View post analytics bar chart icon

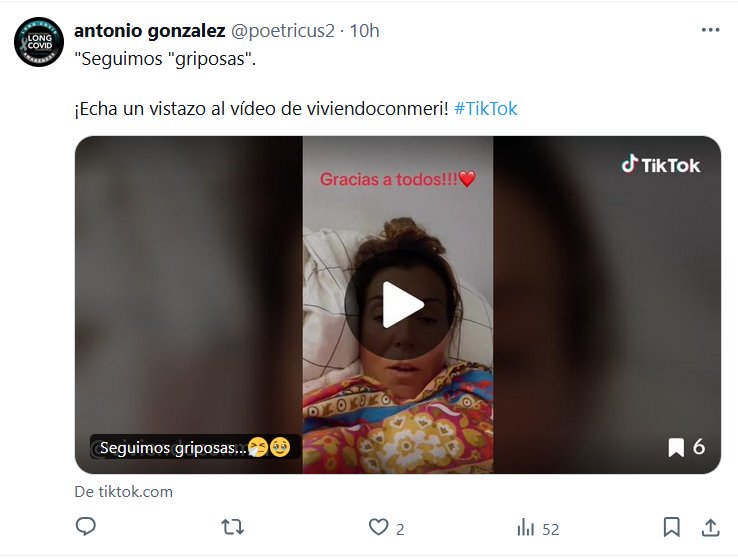pyautogui.click(x=525, y=527)
